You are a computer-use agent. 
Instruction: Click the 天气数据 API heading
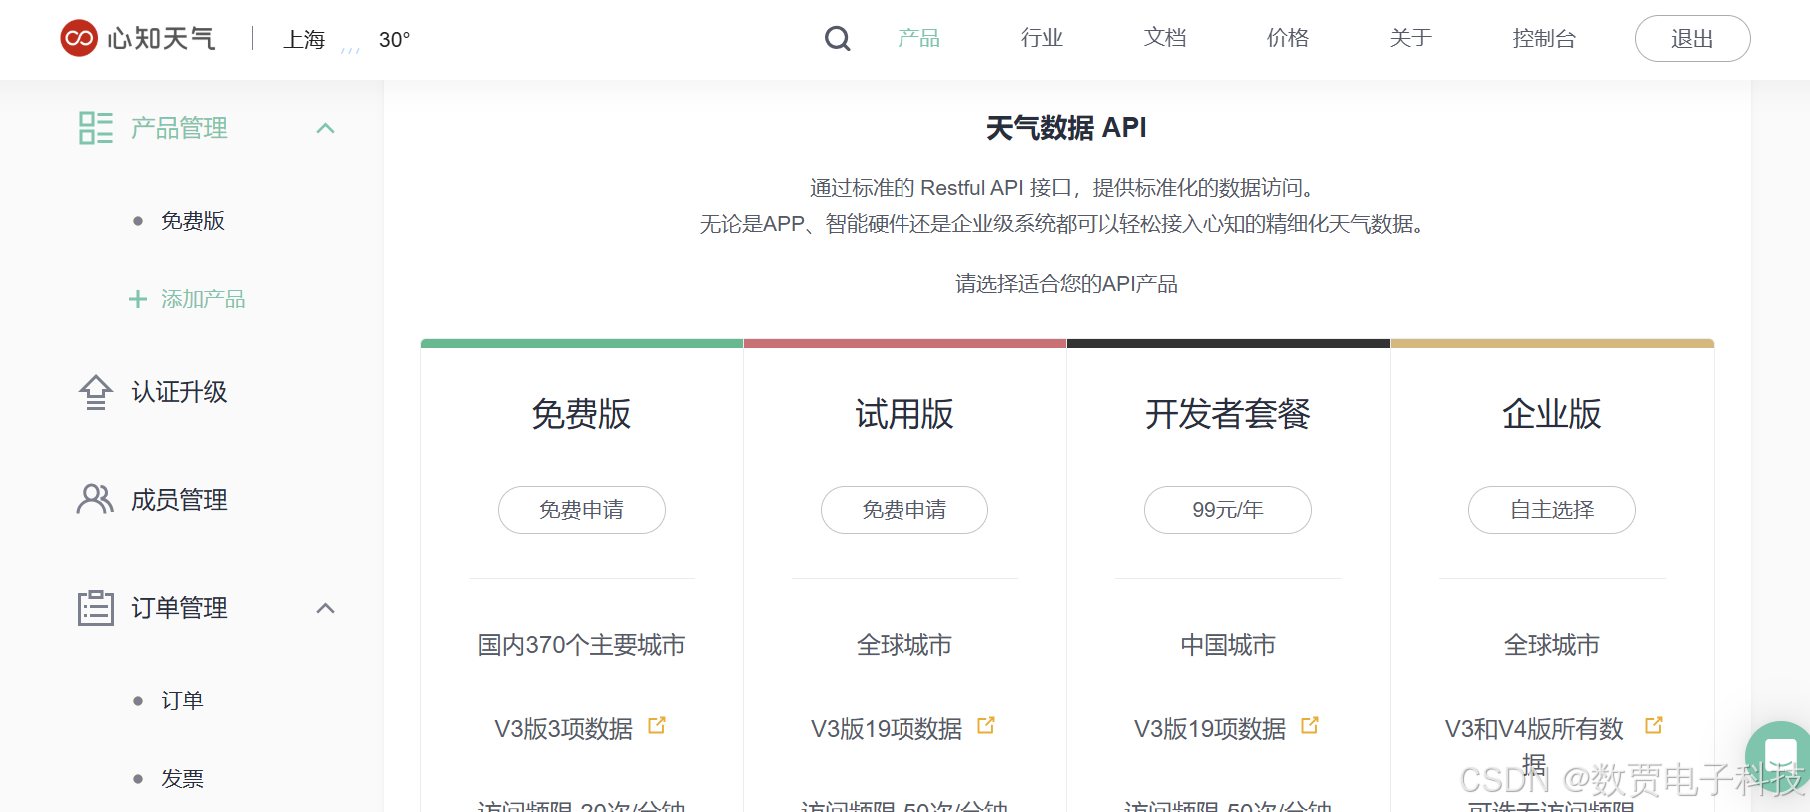1066,128
